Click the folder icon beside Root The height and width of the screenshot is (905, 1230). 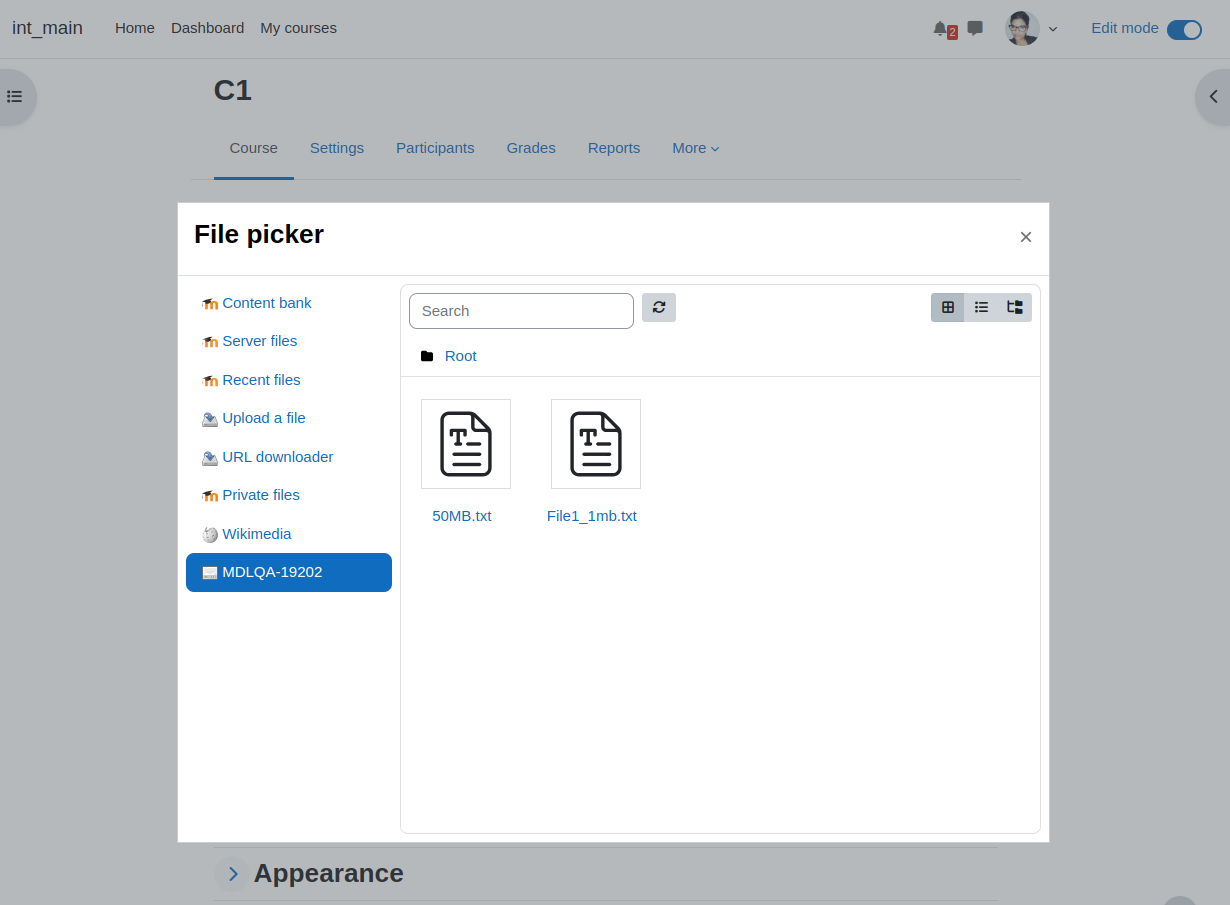[427, 356]
